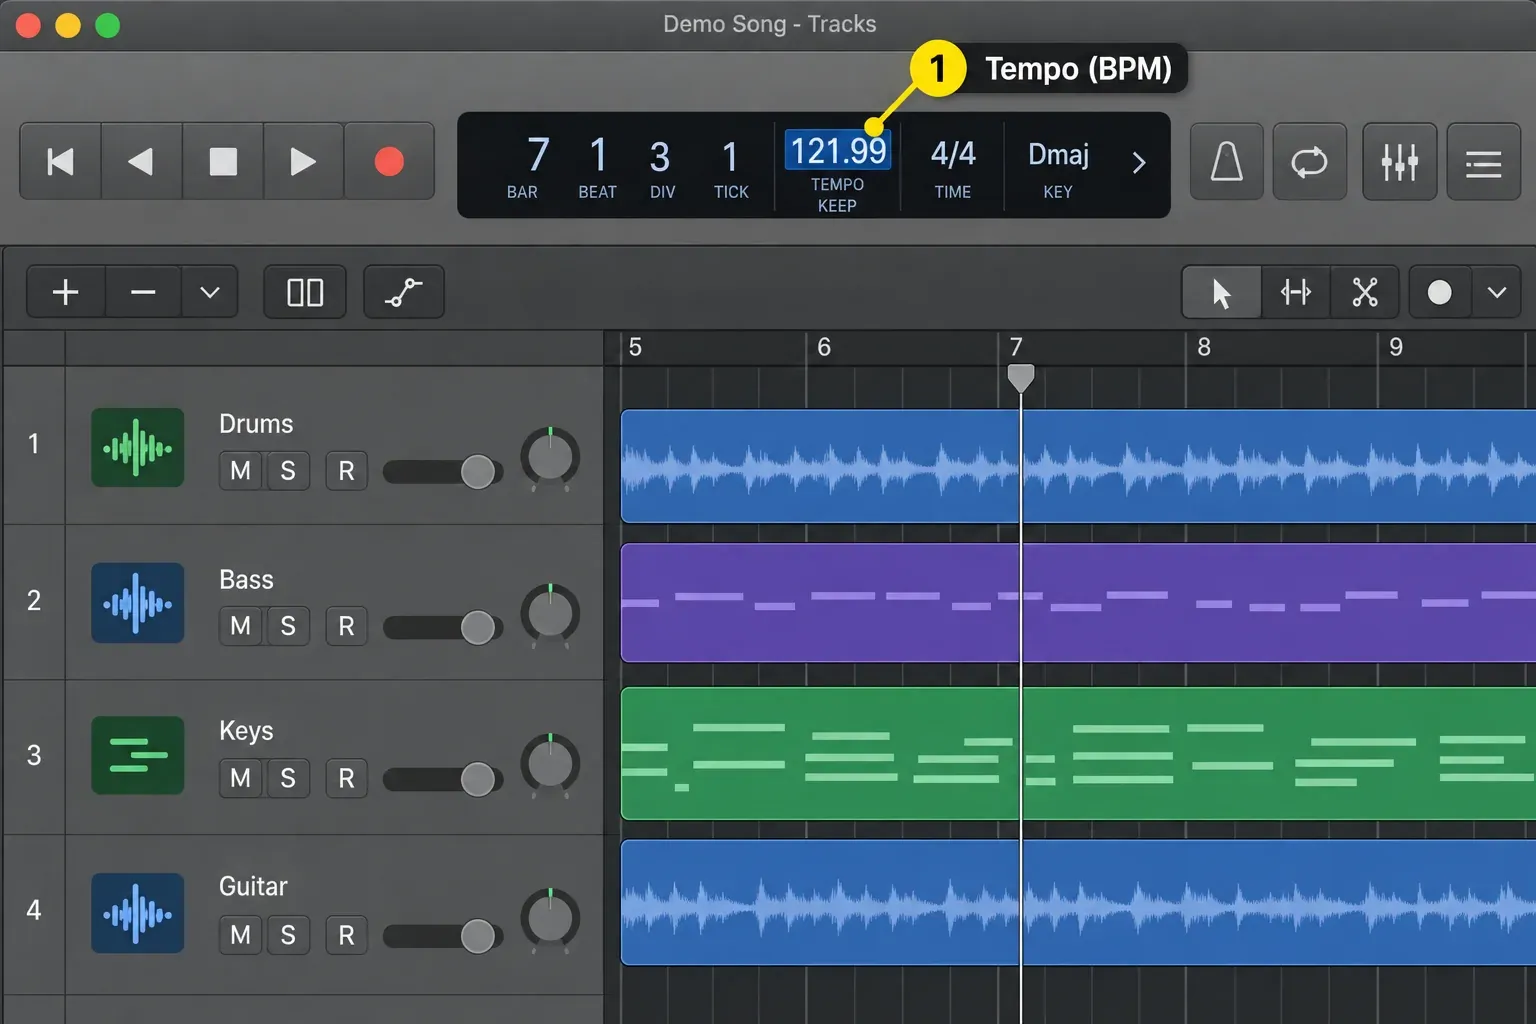Viewport: 1536px width, 1024px height.
Task: Solo the Drums track
Action: coord(288,471)
